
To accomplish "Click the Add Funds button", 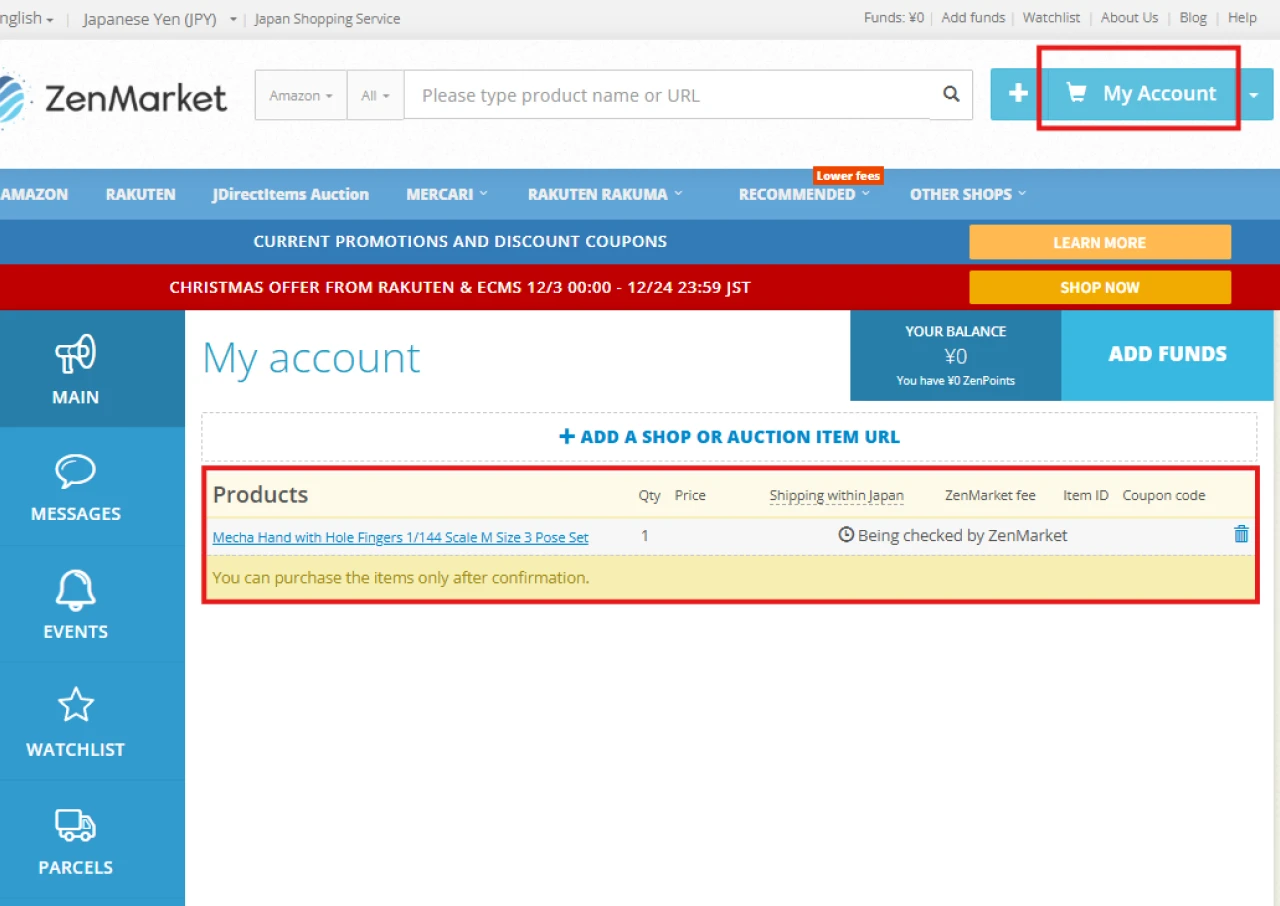I will 1167,355.
